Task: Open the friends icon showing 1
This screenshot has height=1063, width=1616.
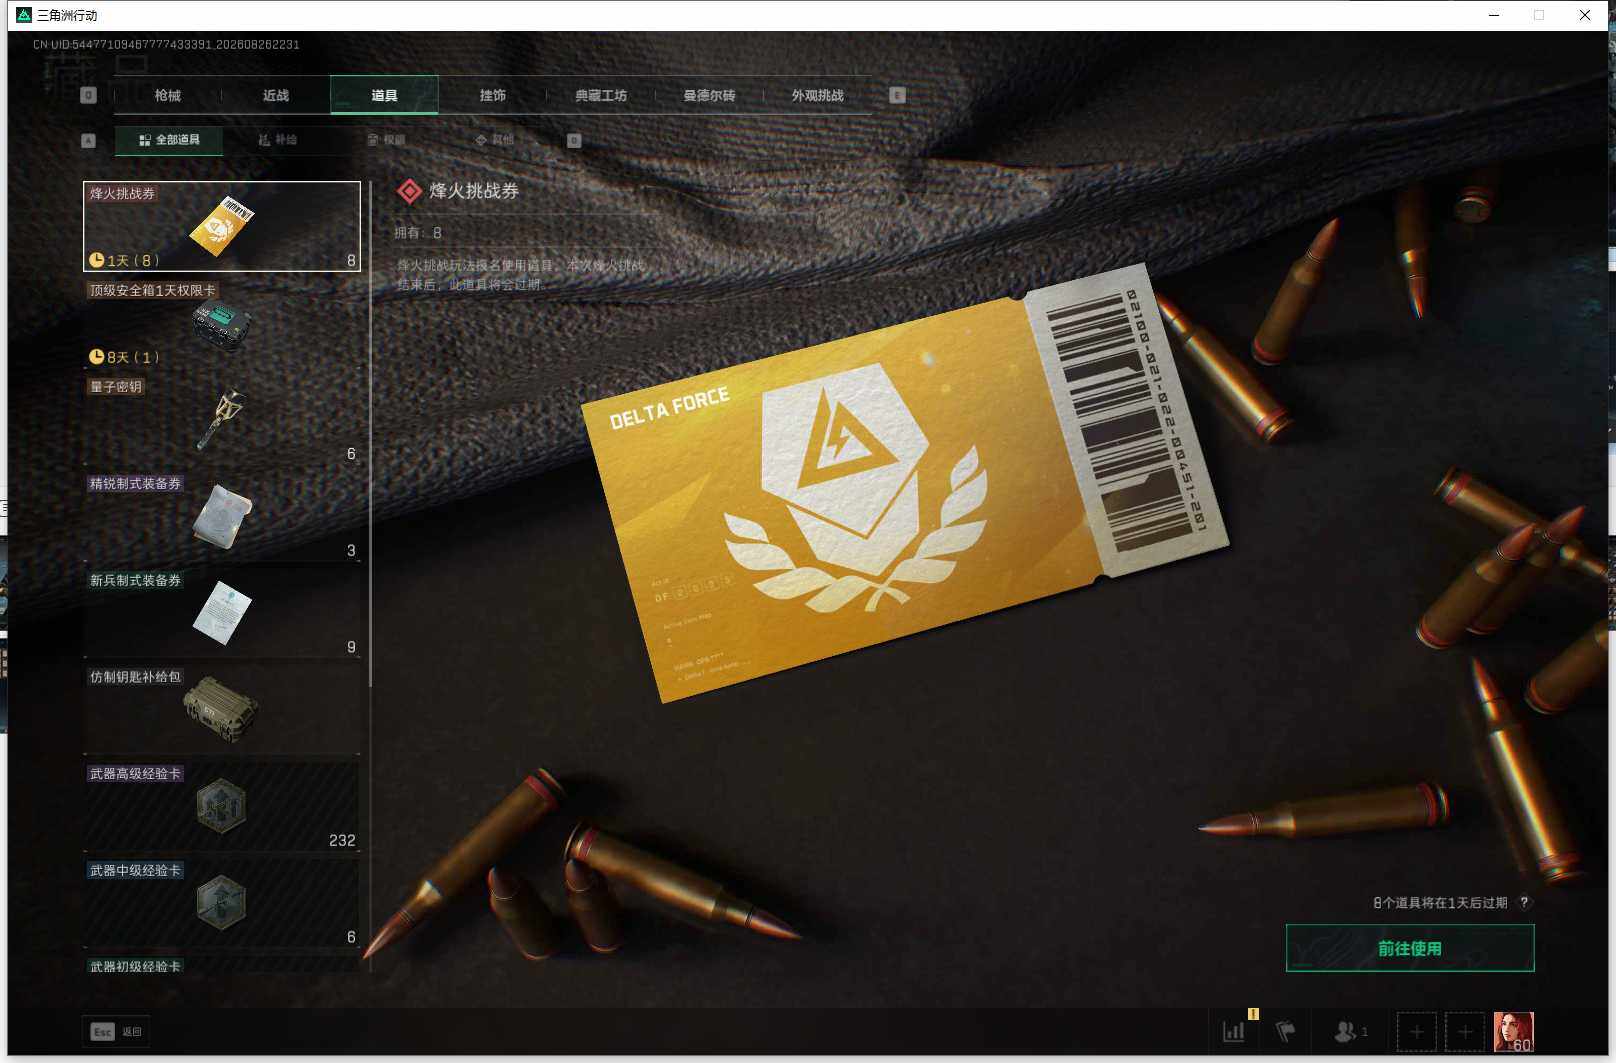Action: point(1350,1031)
